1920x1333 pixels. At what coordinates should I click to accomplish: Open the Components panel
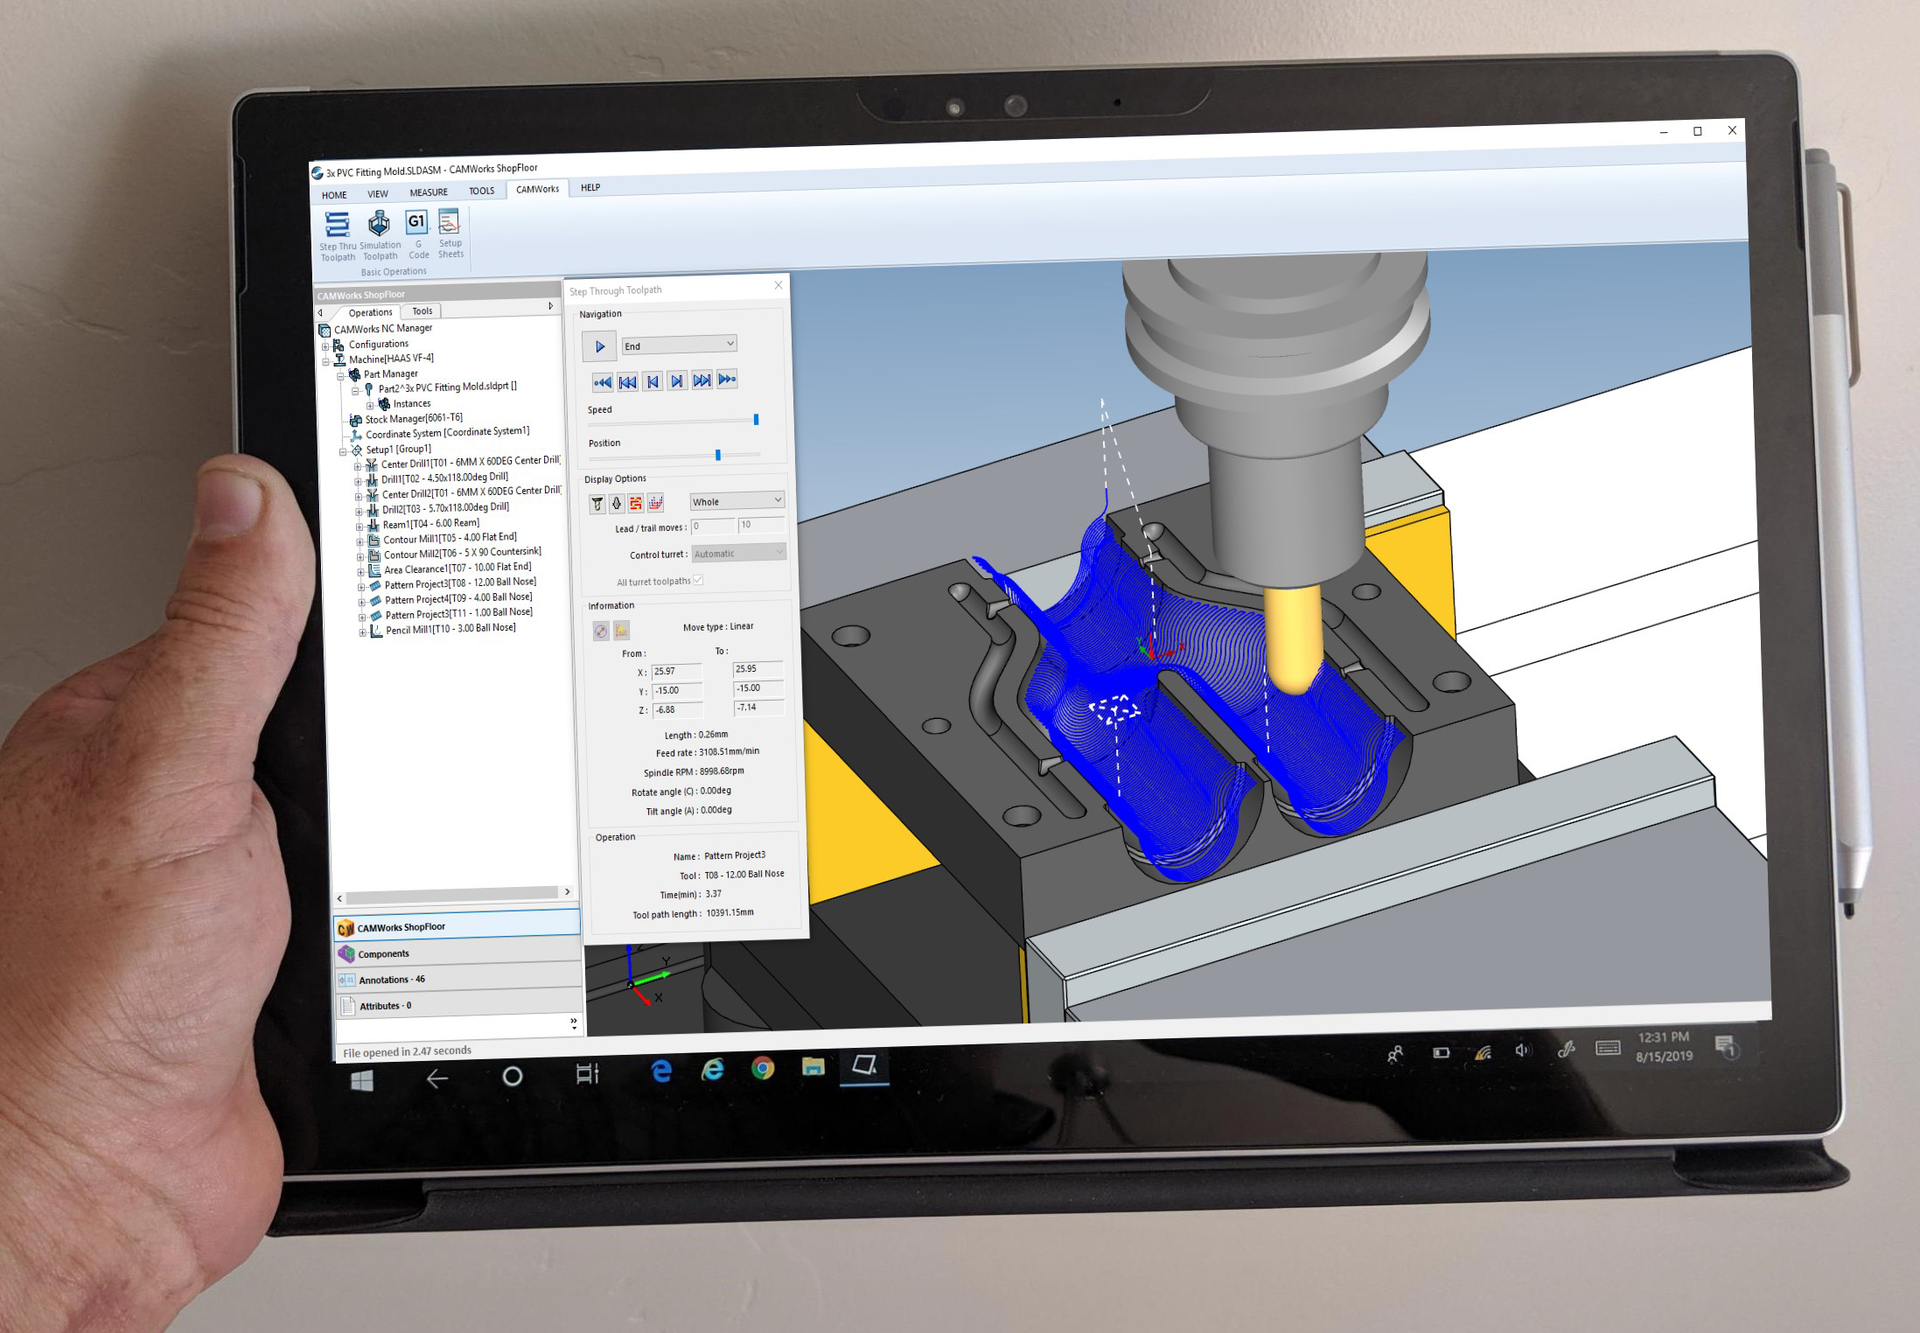[383, 953]
